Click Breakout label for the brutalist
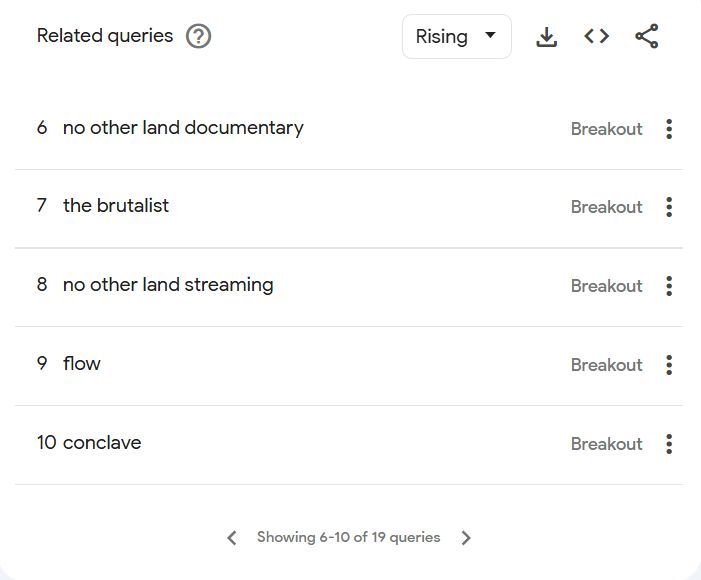 pos(607,207)
